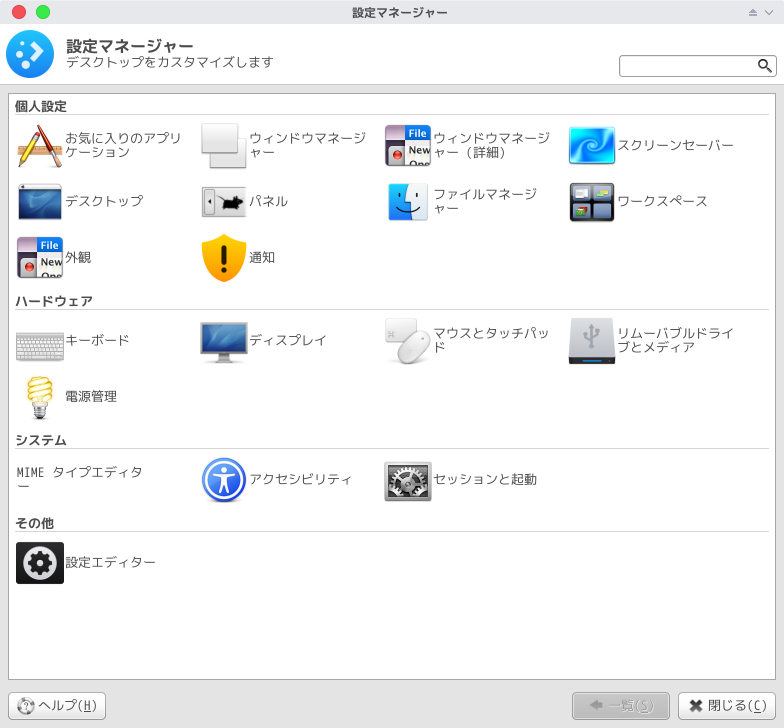Click the title bar roll-up triangle icon
784x728 pixels.
[752, 12]
